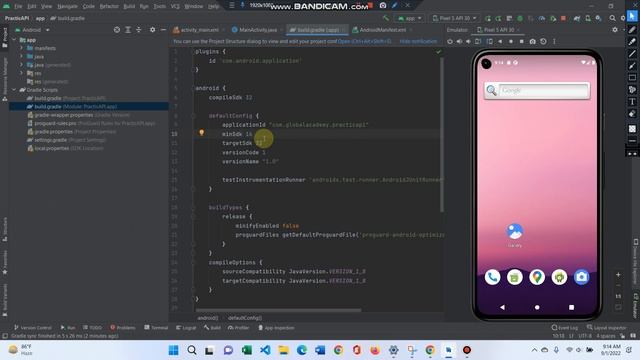Viewport: 640px width, 360px height.
Task: Click the intention lightbulb beside minSdk line
Action: pos(201,133)
